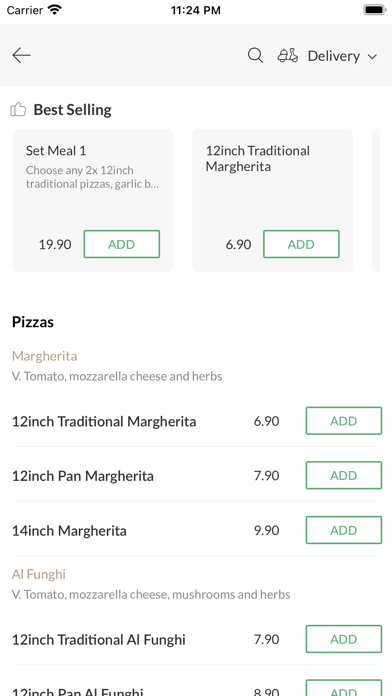Add 12inch Pan Al Funghi pizza
This screenshot has width=392, height=696.
[344, 689]
